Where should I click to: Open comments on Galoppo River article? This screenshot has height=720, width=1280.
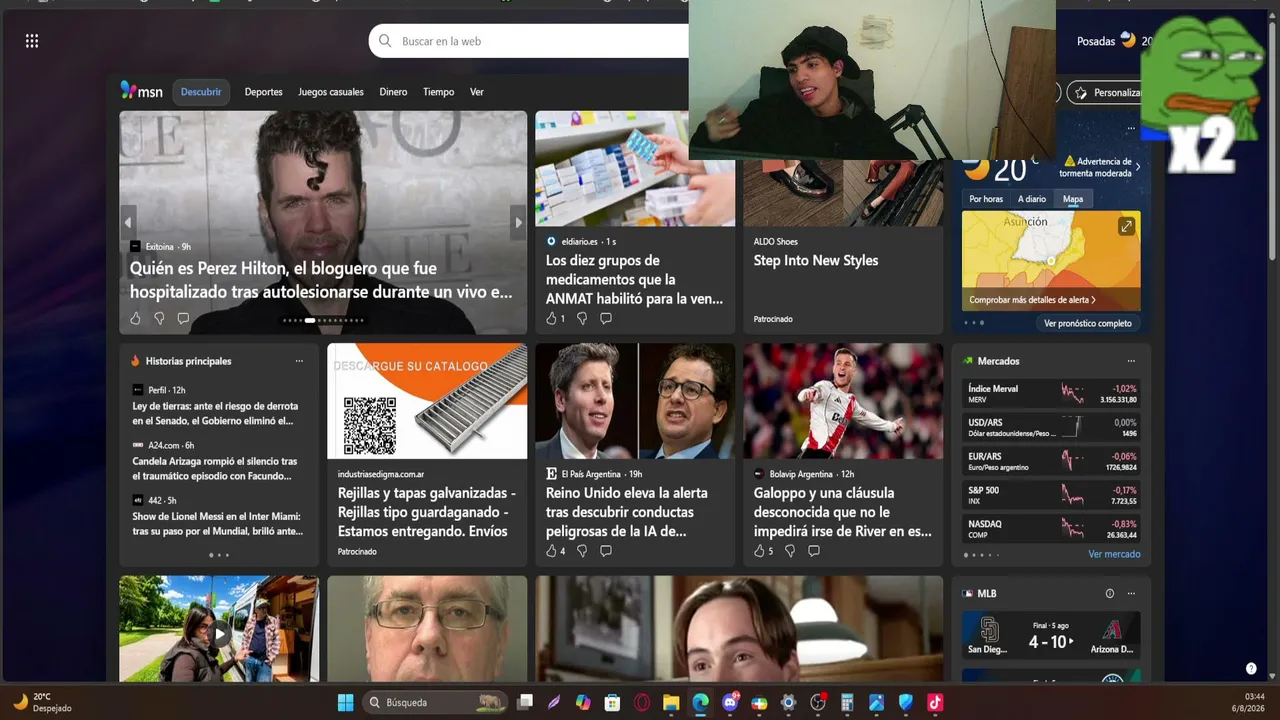click(x=814, y=551)
